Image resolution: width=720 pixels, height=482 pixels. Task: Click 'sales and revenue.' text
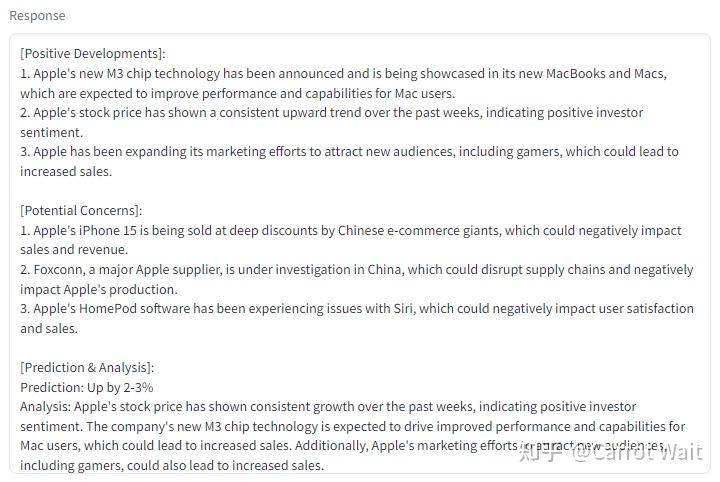click(75, 250)
